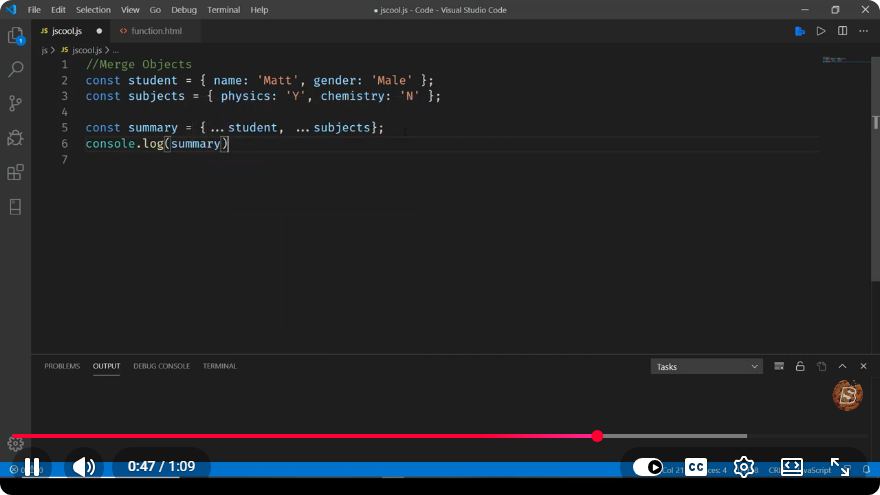
Task: Minimize the Visual Studio Code window
Action: tap(805, 10)
